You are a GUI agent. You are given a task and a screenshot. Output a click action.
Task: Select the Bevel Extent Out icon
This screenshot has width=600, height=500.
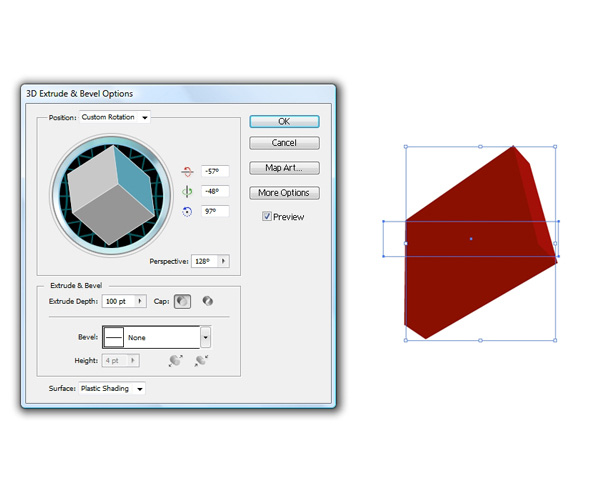[x=176, y=361]
